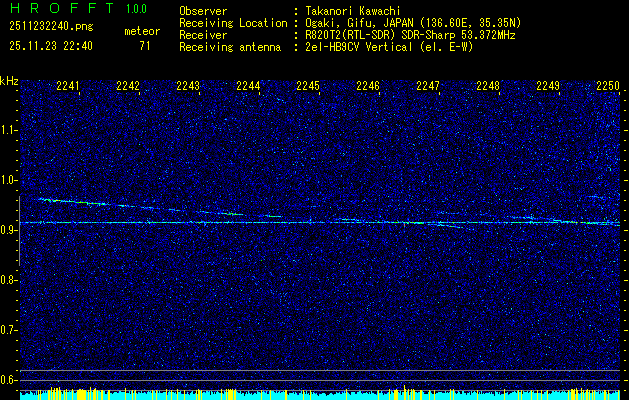The width and height of the screenshot is (629, 400).
Task: Click the HROFFT title text
Action: [58, 9]
